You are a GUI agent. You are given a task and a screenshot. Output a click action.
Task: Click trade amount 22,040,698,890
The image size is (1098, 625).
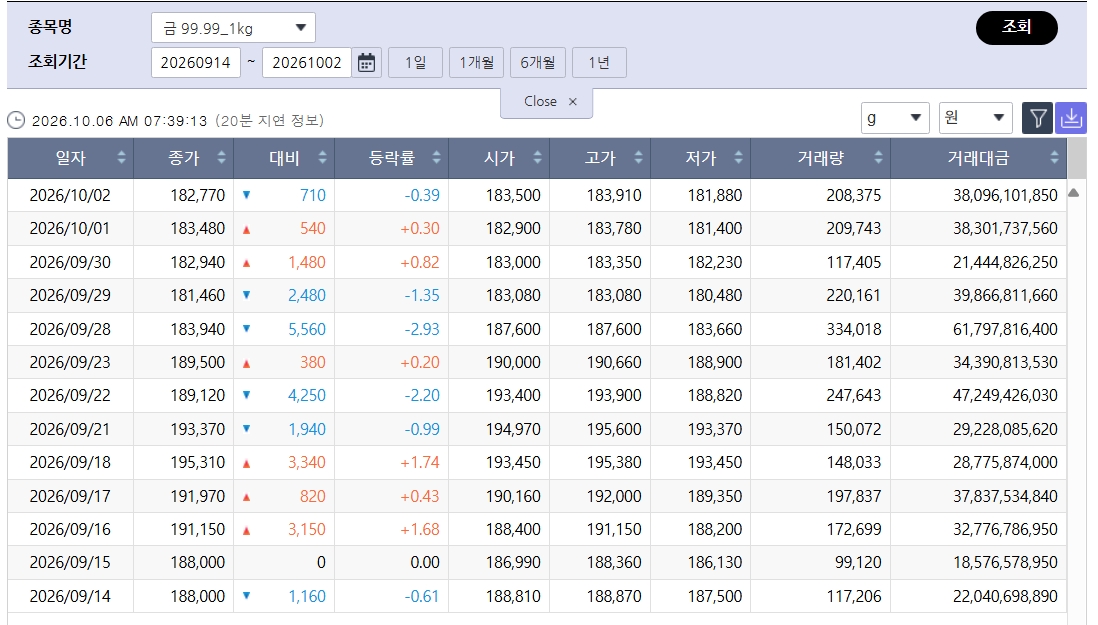(1005, 596)
